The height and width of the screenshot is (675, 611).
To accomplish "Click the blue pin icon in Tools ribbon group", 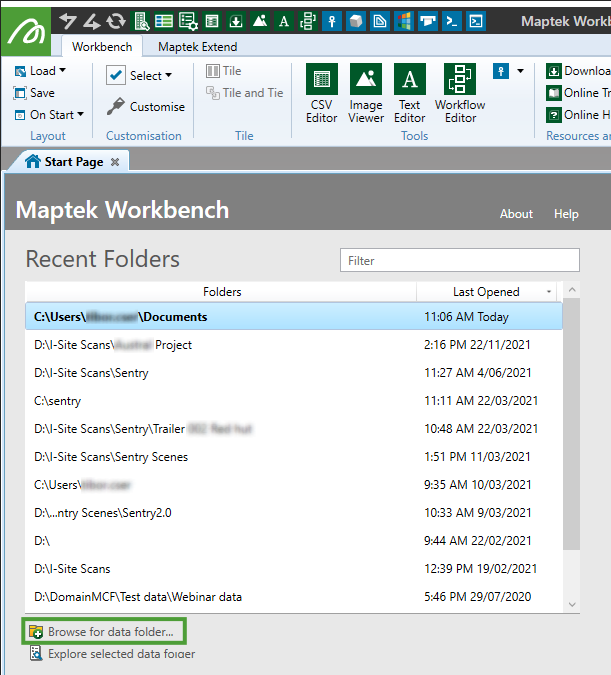I will 501,71.
